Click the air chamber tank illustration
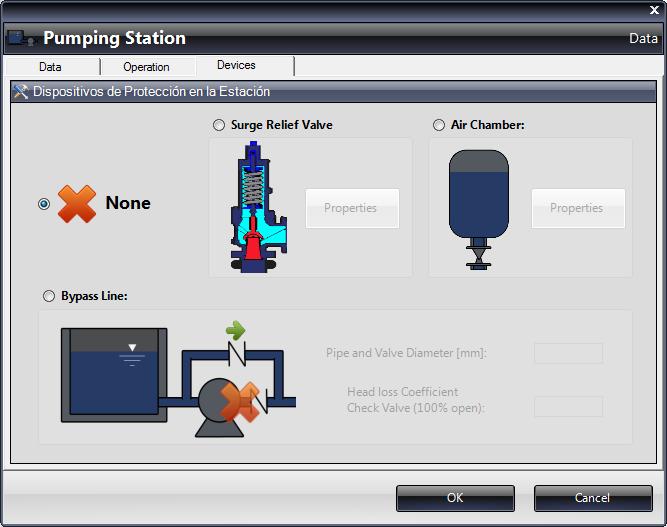Screen dimensions: 667x527 479,207
